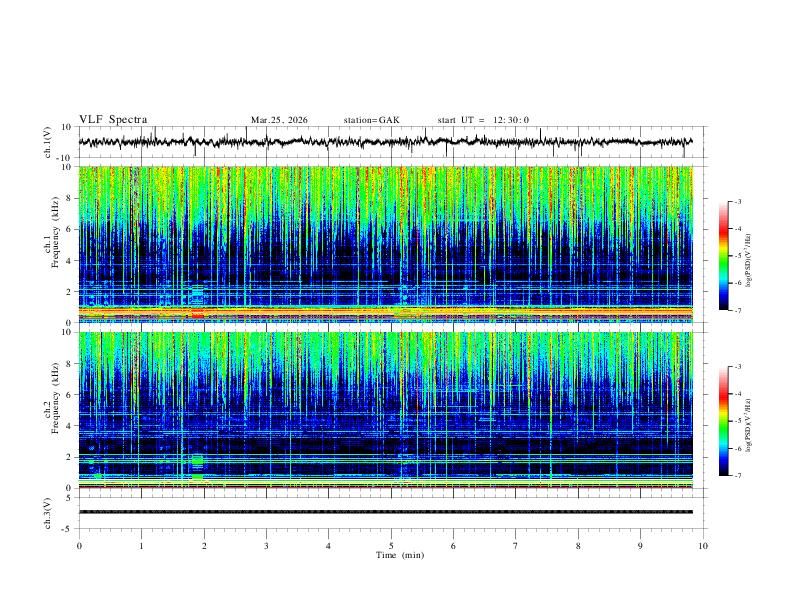Click the "-6" tick on ch.2 colorbar
This screenshot has width=792, height=612.
click(737, 448)
